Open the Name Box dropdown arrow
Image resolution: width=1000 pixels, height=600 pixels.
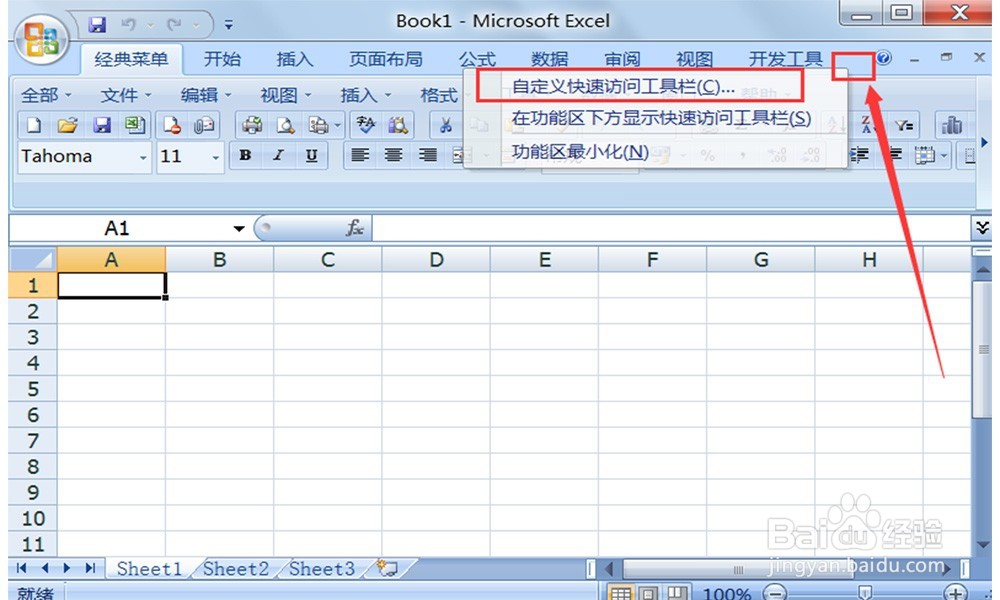[239, 228]
